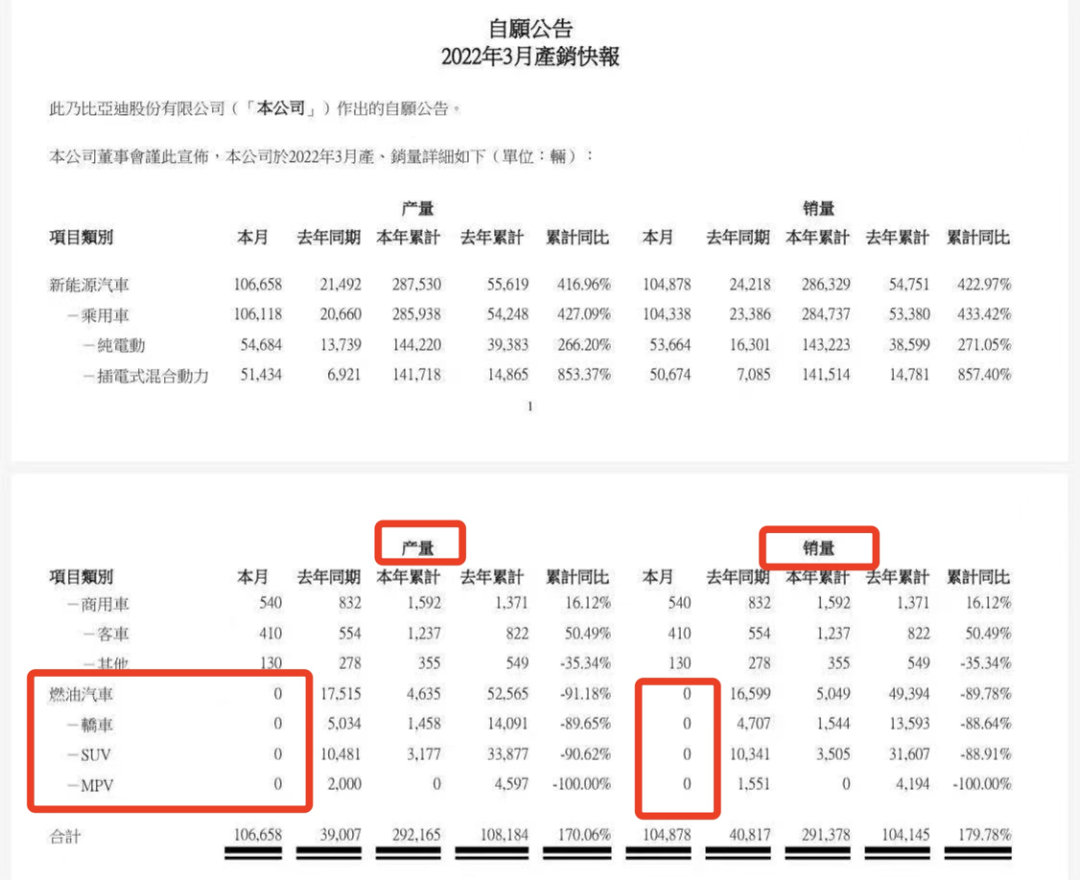Click the 客車 row label
This screenshot has width=1080, height=880.
point(113,634)
